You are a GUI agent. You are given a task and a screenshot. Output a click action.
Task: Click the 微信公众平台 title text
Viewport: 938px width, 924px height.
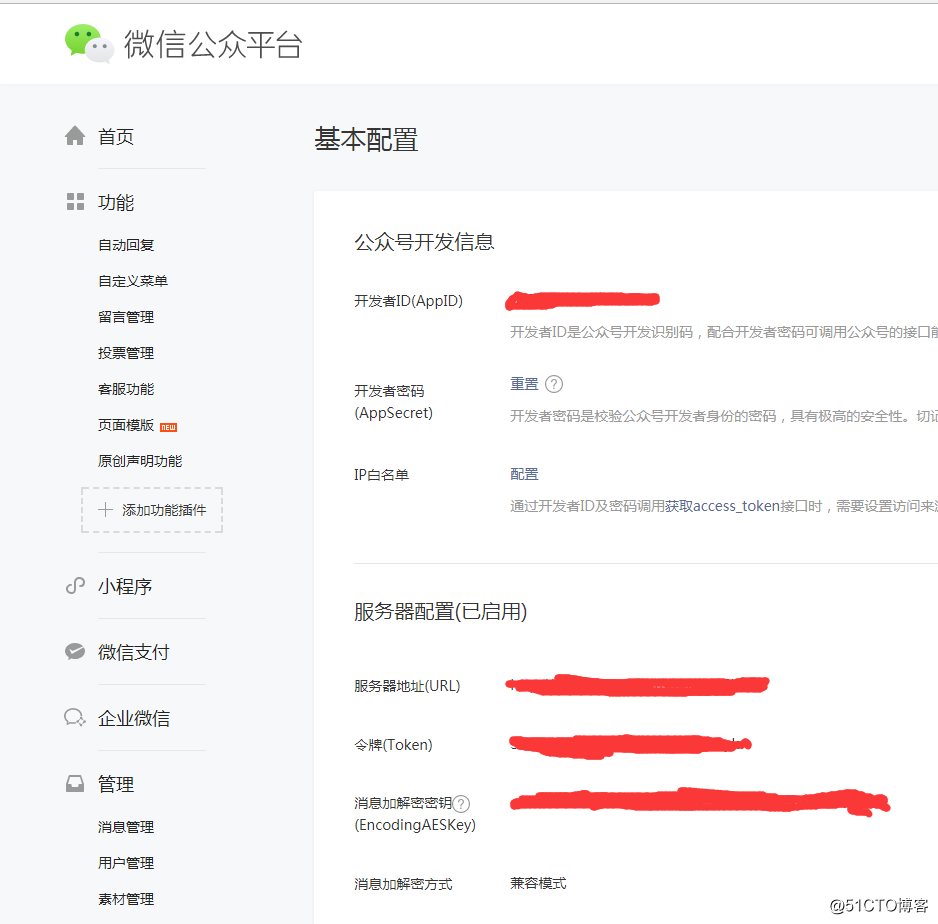pos(213,44)
